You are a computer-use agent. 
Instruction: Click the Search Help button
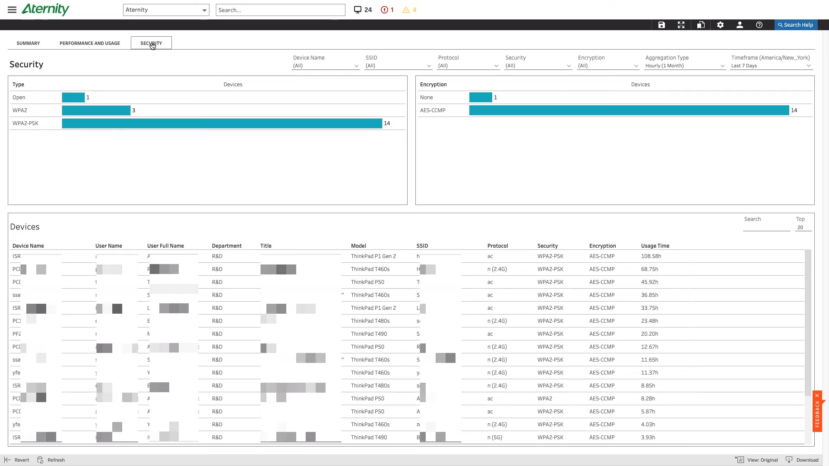click(795, 25)
